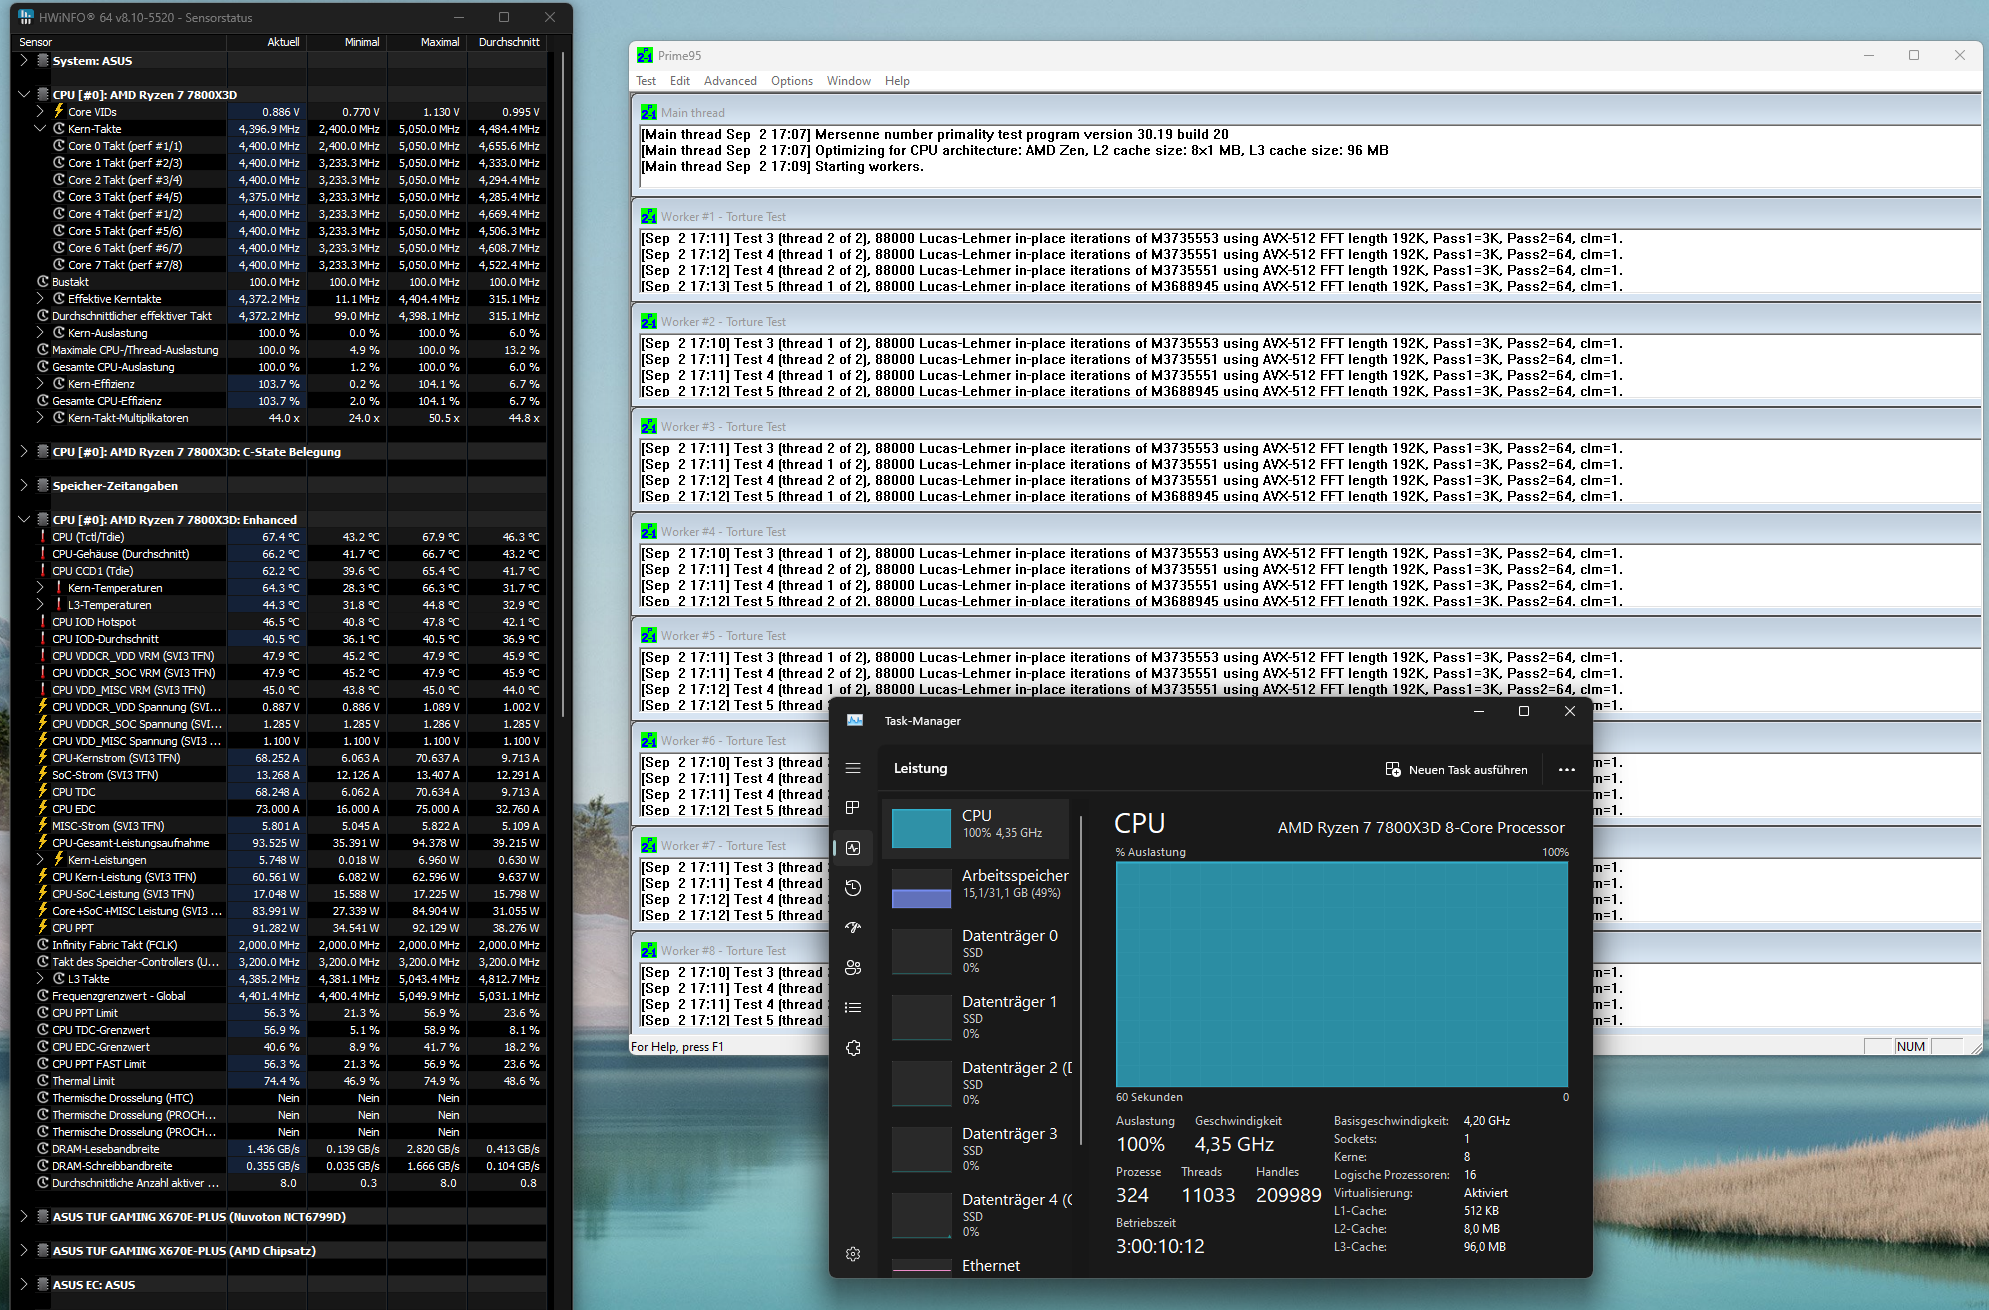This screenshot has width=1989, height=1310.
Task: Expand Kern-Temperaturen sub-tree
Action: tap(40, 588)
